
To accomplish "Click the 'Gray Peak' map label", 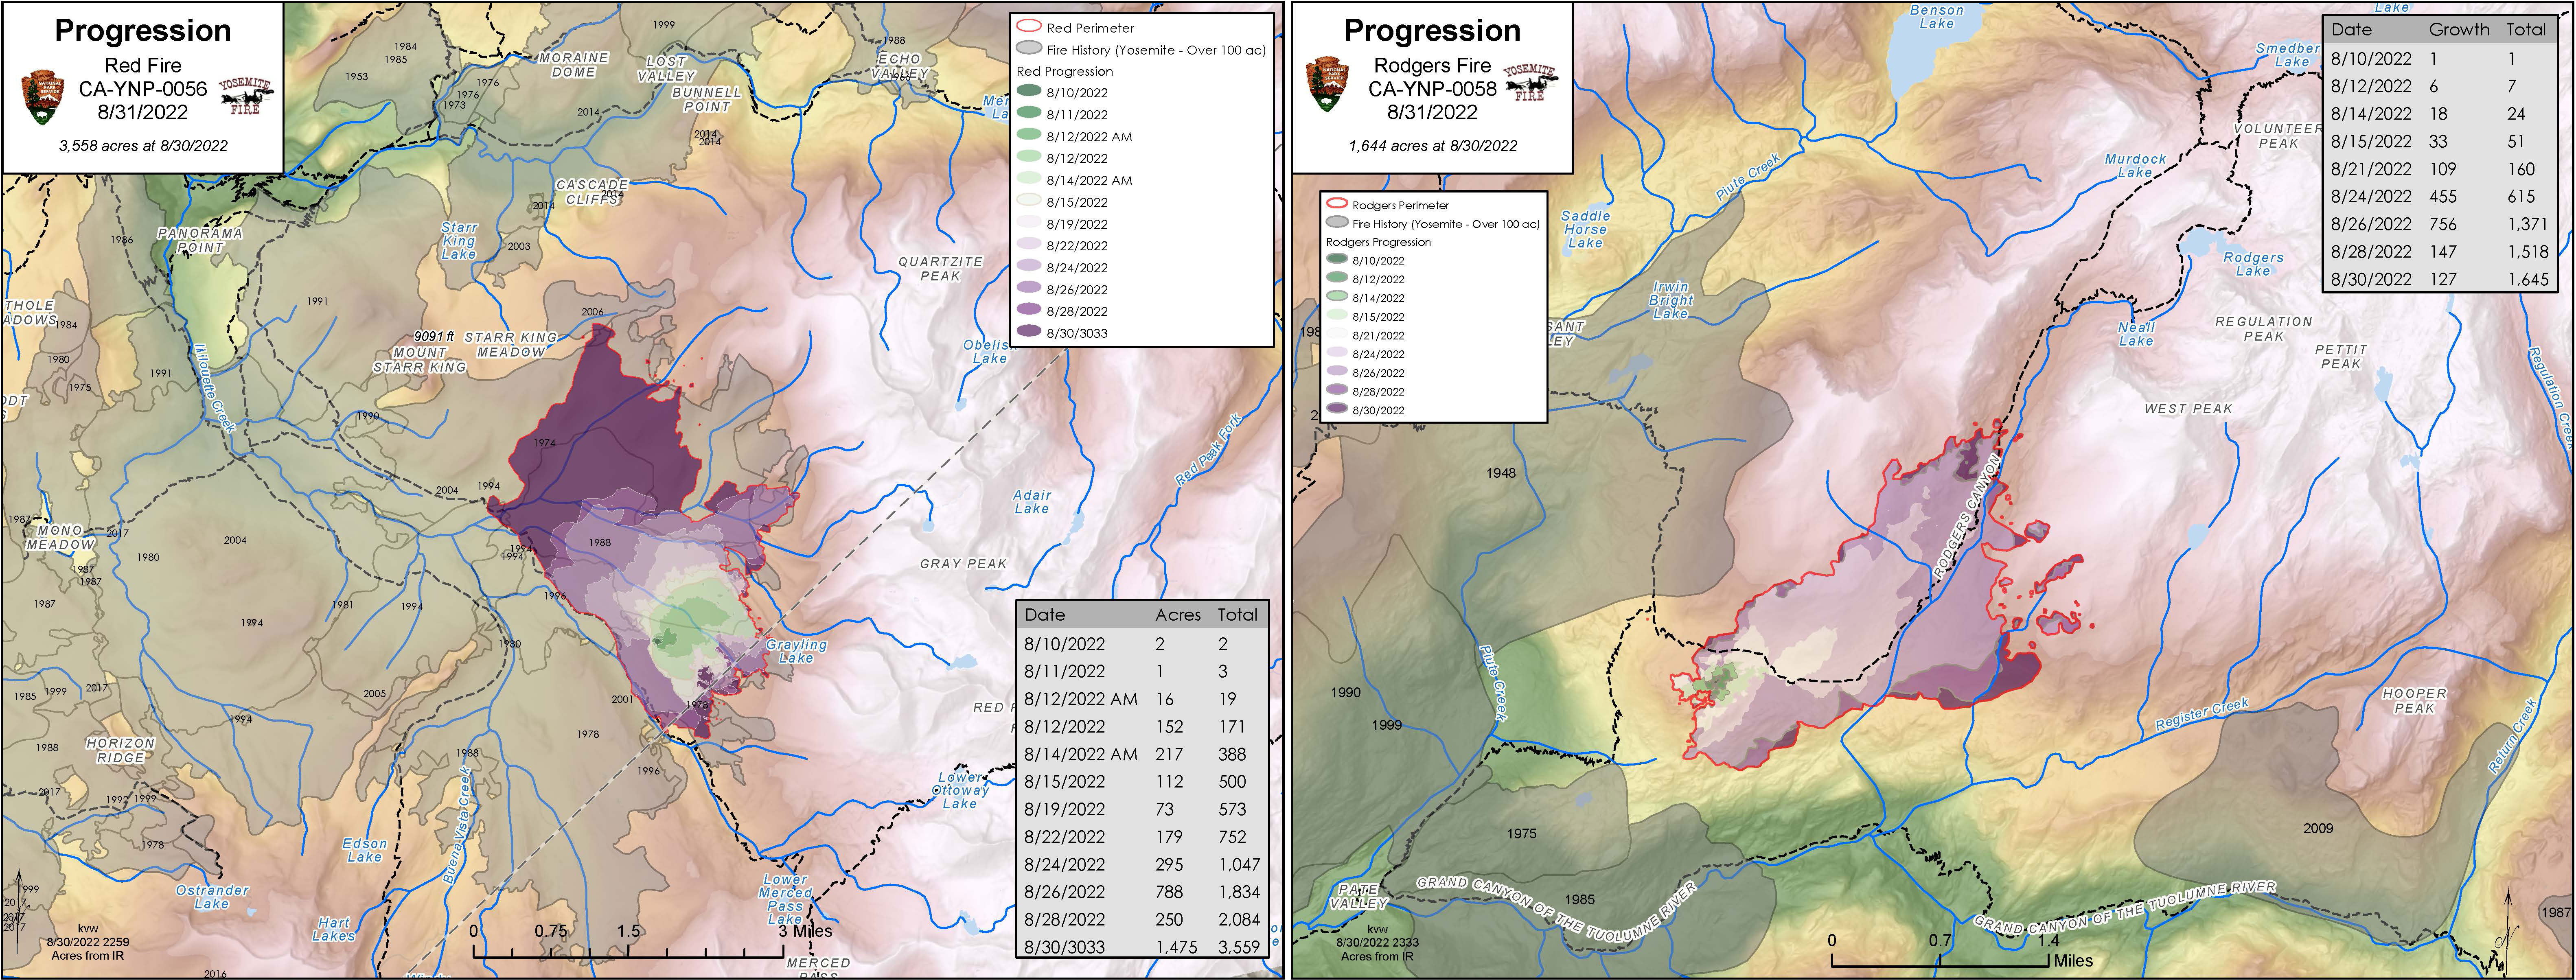I will click(x=963, y=564).
